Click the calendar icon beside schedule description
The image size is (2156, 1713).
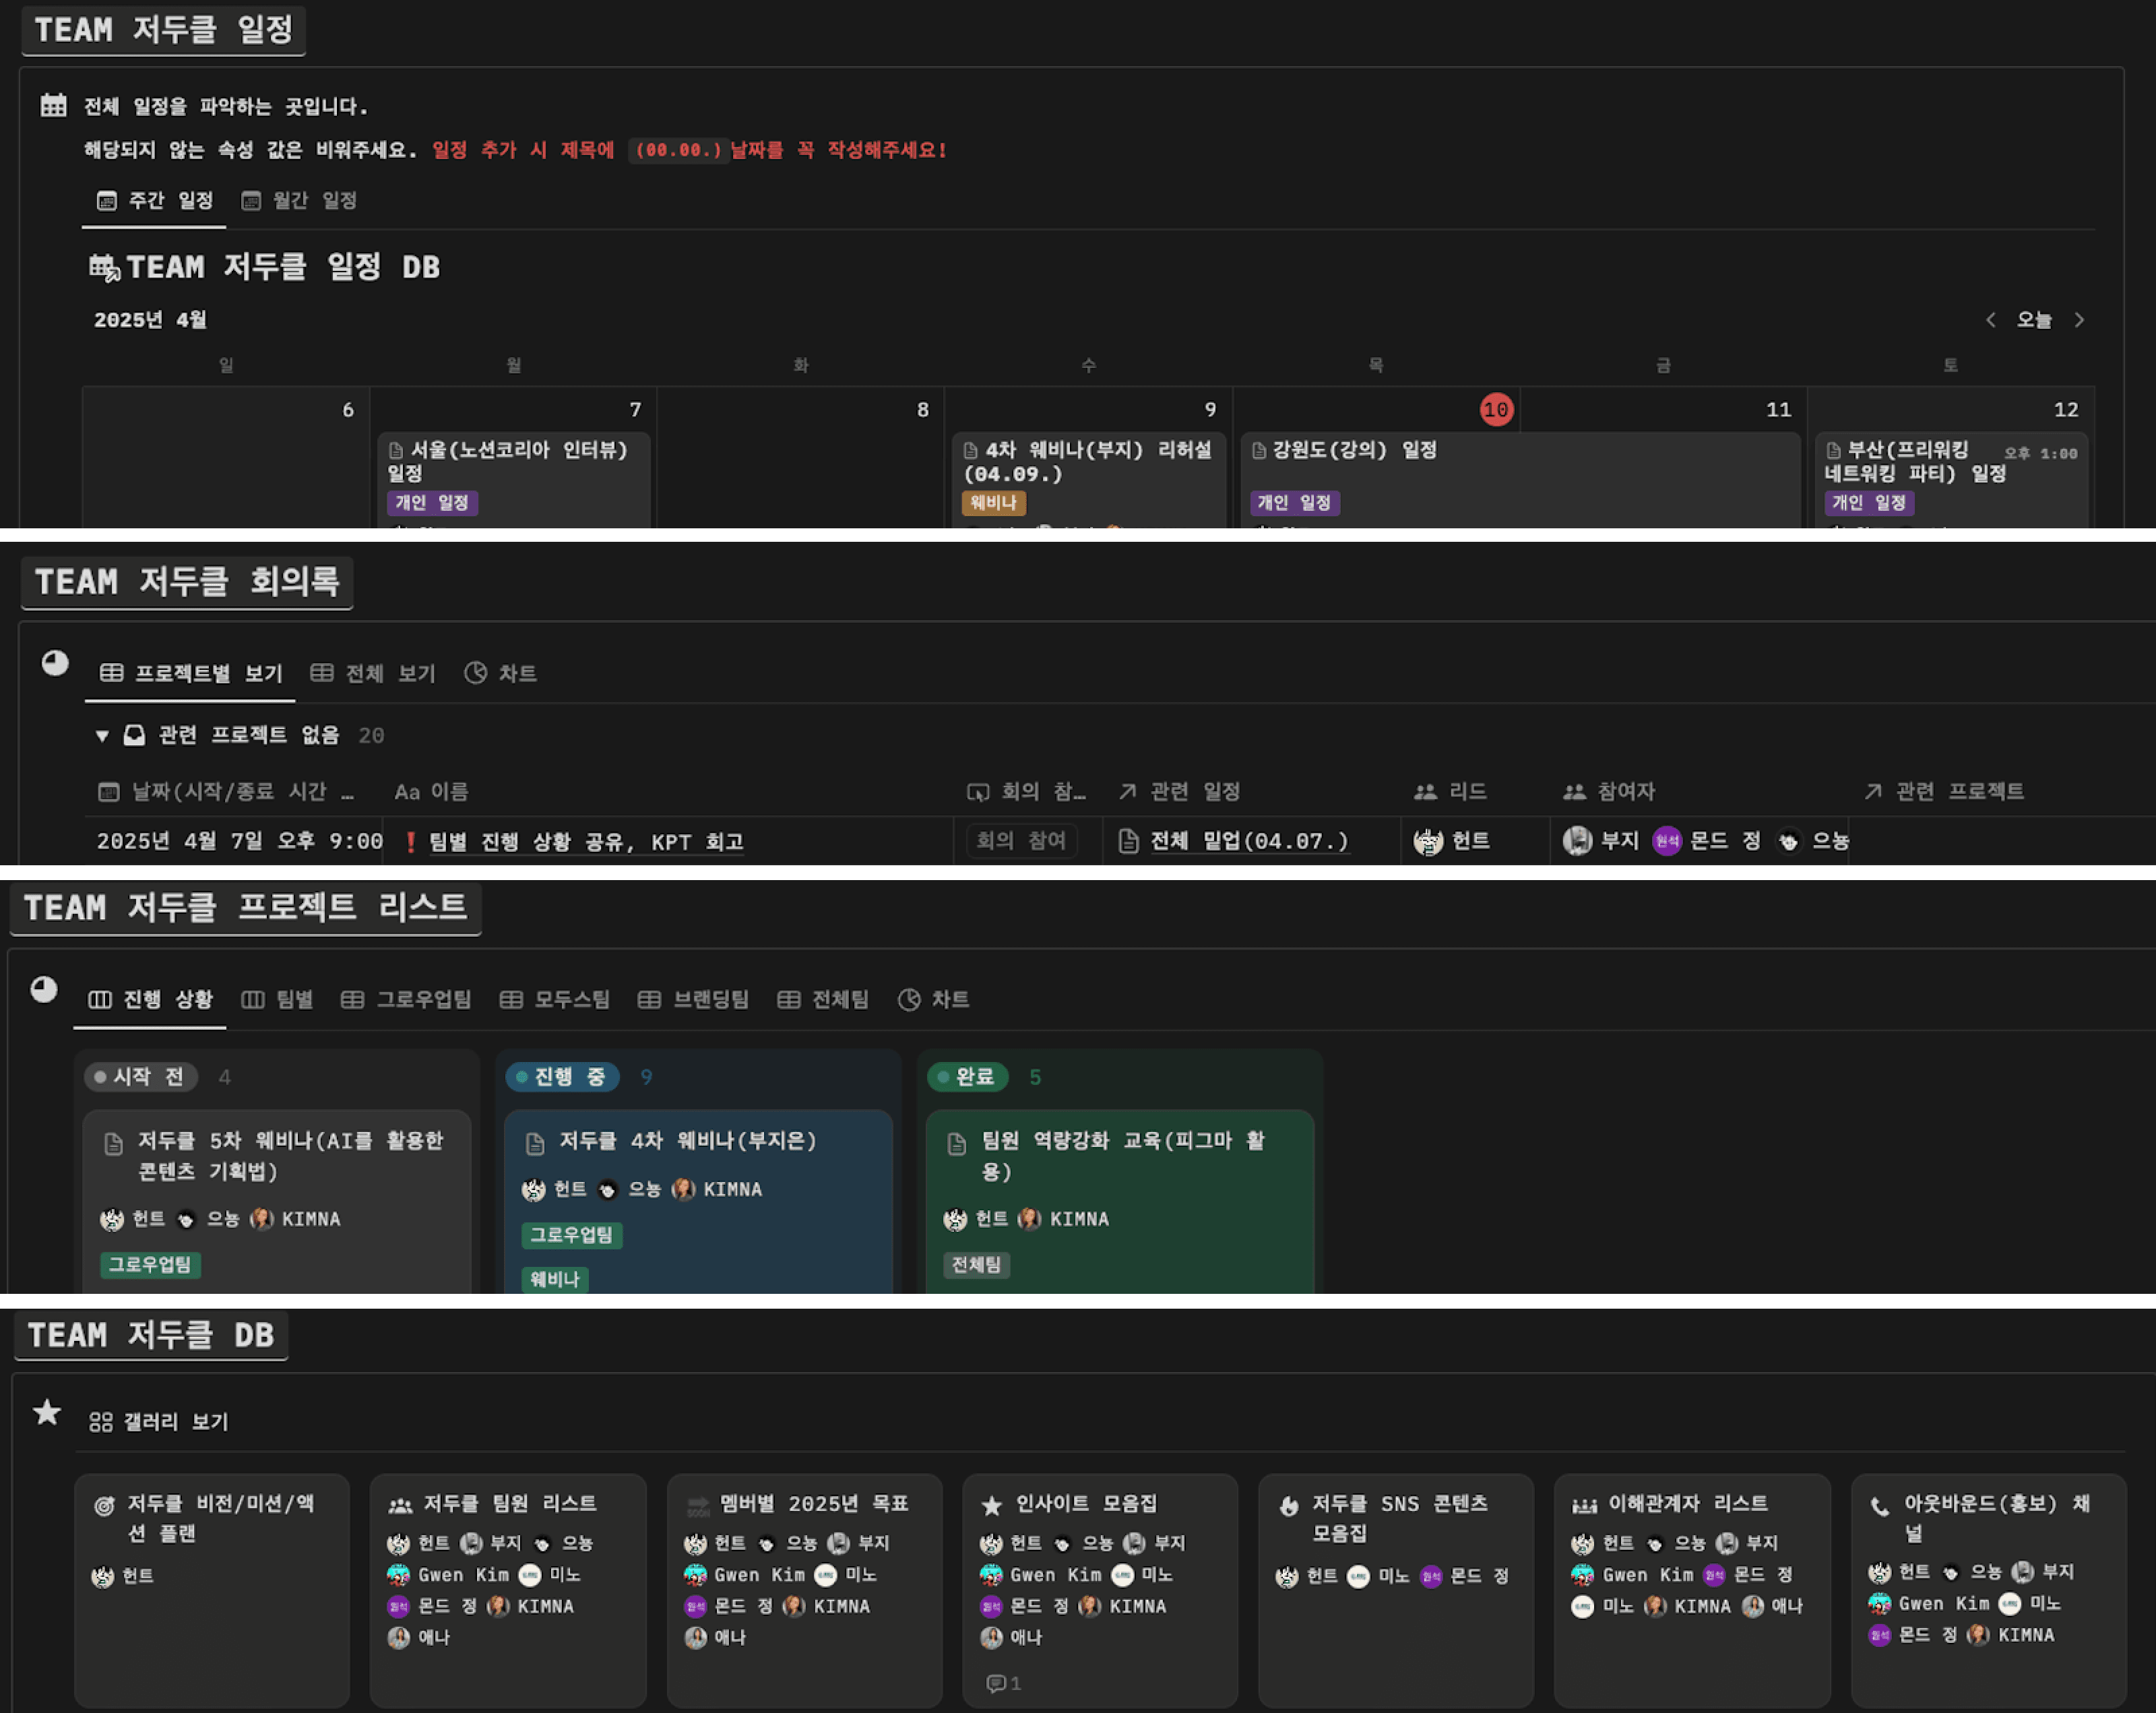coord(53,105)
